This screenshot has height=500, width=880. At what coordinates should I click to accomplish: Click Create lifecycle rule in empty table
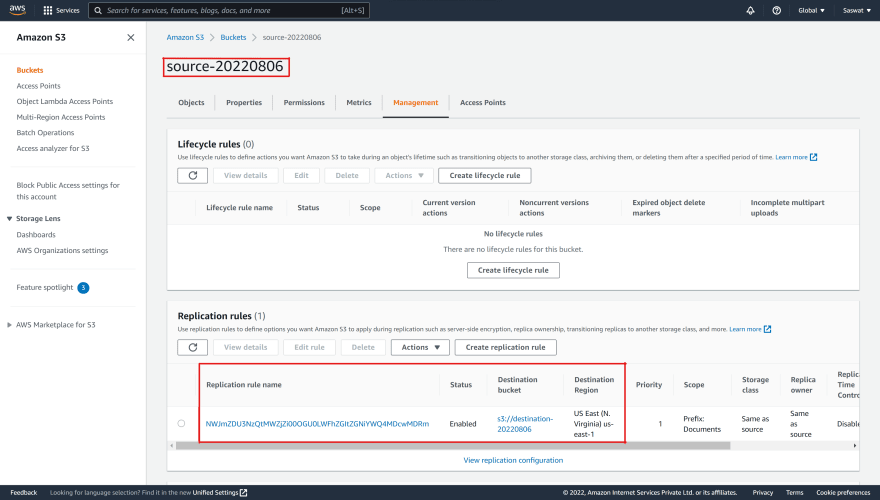[x=513, y=270]
